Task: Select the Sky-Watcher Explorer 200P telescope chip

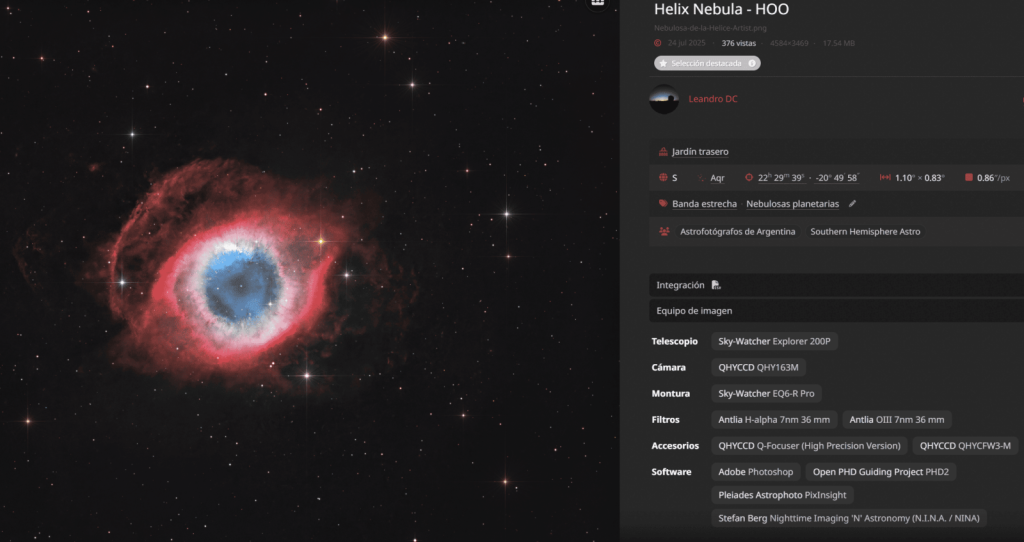Action: click(775, 341)
